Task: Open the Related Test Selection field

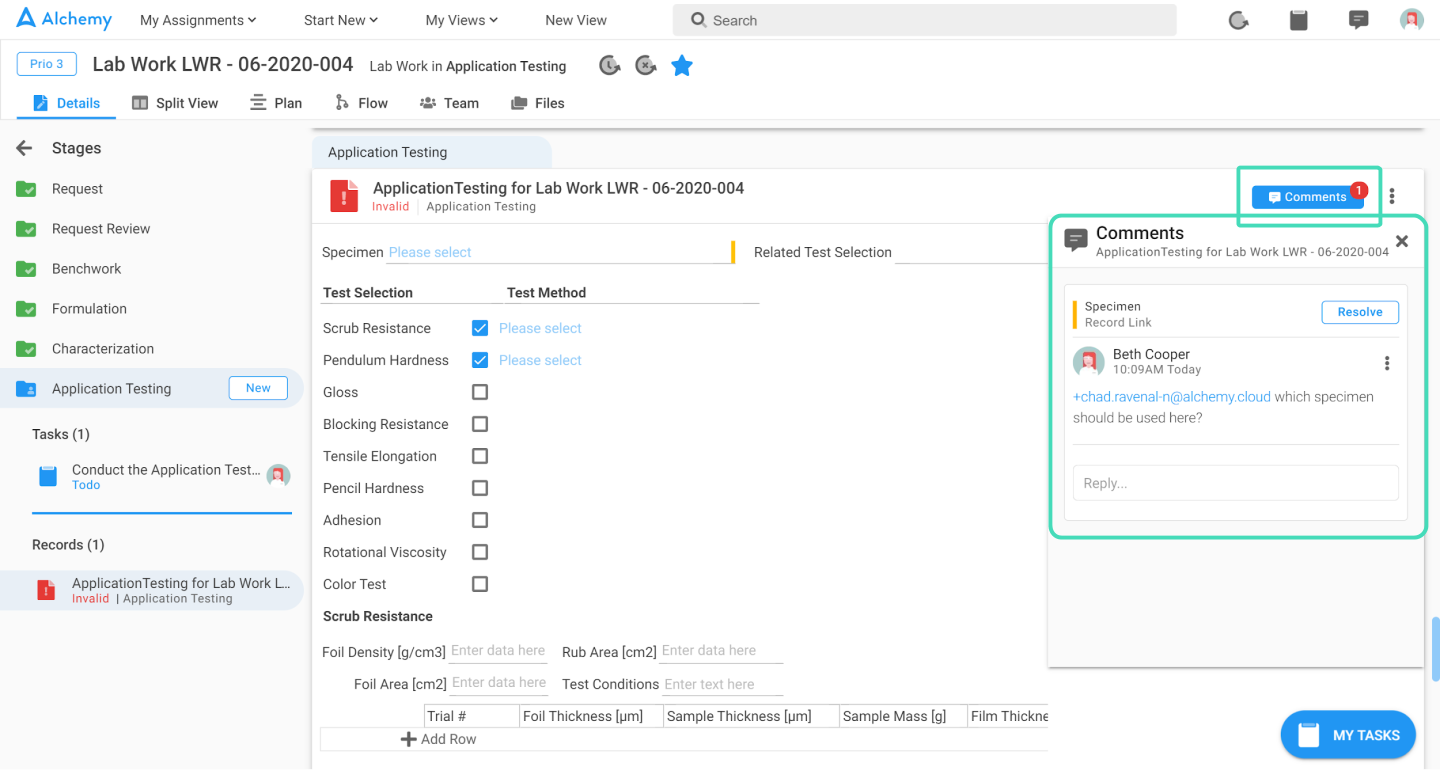Action: tap(970, 252)
